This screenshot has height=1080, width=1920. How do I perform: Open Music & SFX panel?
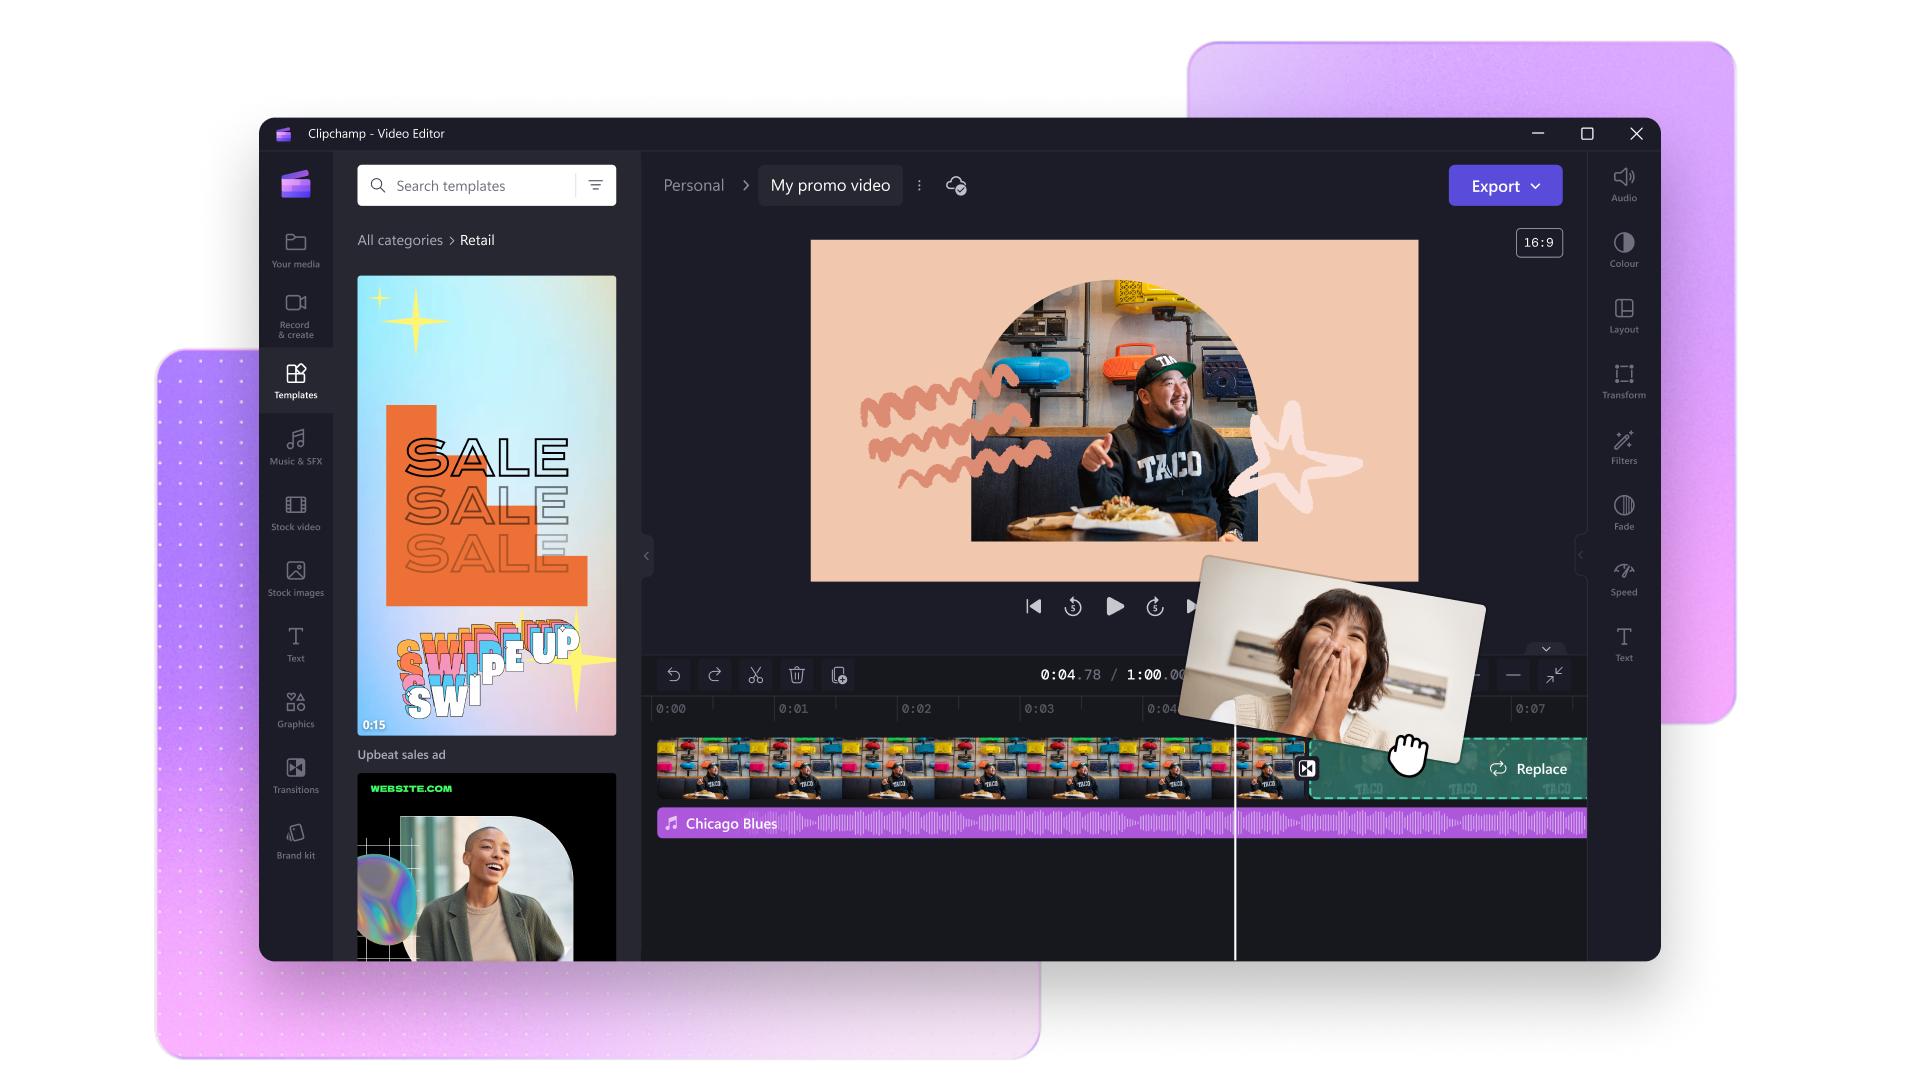pyautogui.click(x=295, y=446)
